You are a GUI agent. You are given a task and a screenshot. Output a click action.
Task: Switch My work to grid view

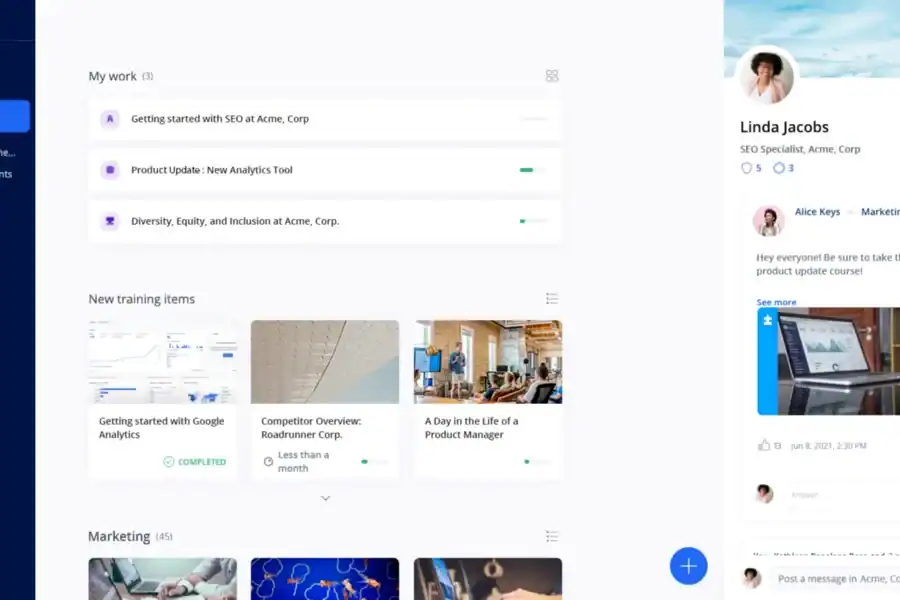[551, 76]
